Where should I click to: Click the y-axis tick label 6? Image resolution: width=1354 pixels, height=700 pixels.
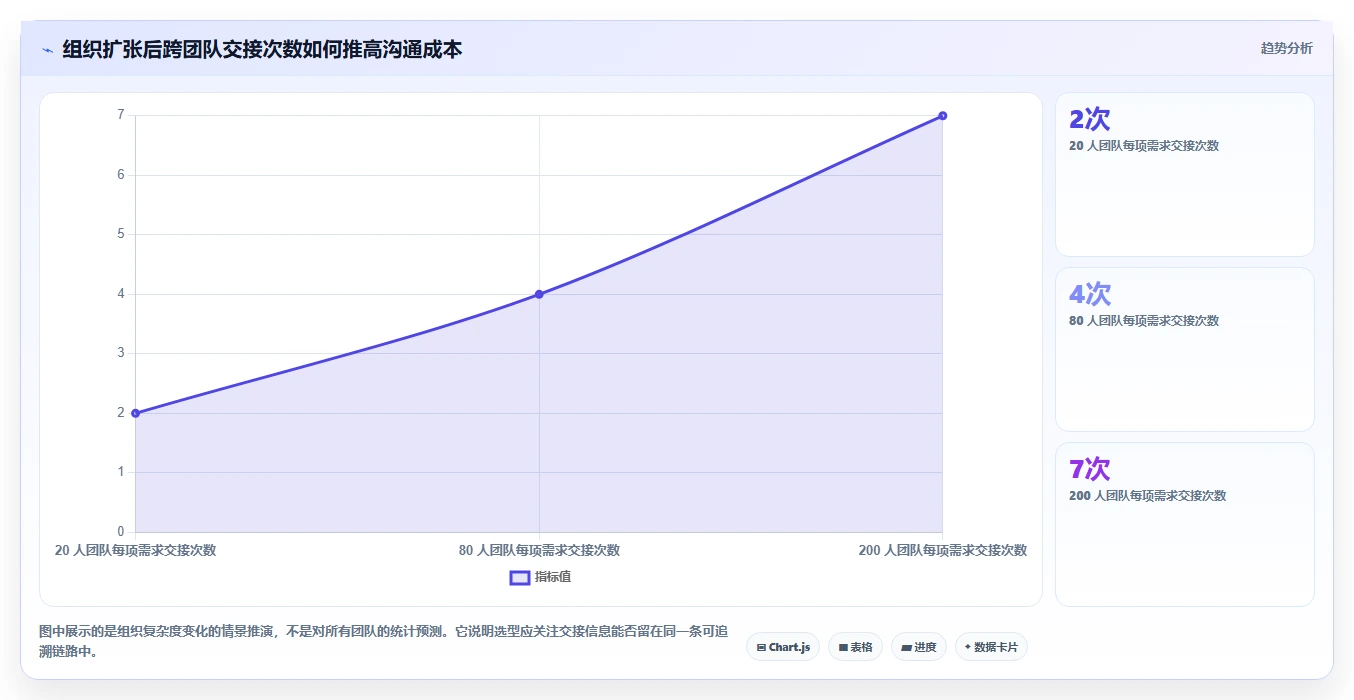[x=121, y=175]
